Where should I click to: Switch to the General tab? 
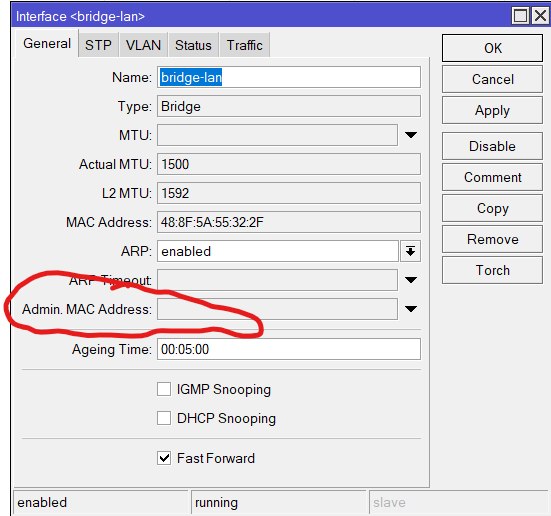tap(47, 44)
